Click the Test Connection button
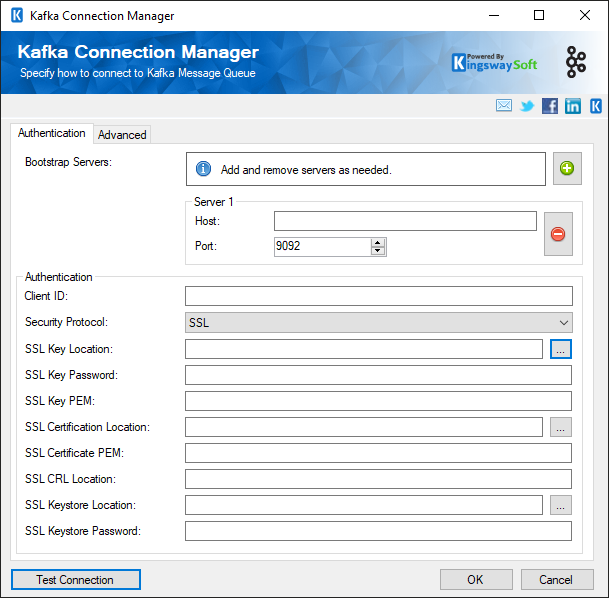609x598 pixels. pos(76,580)
